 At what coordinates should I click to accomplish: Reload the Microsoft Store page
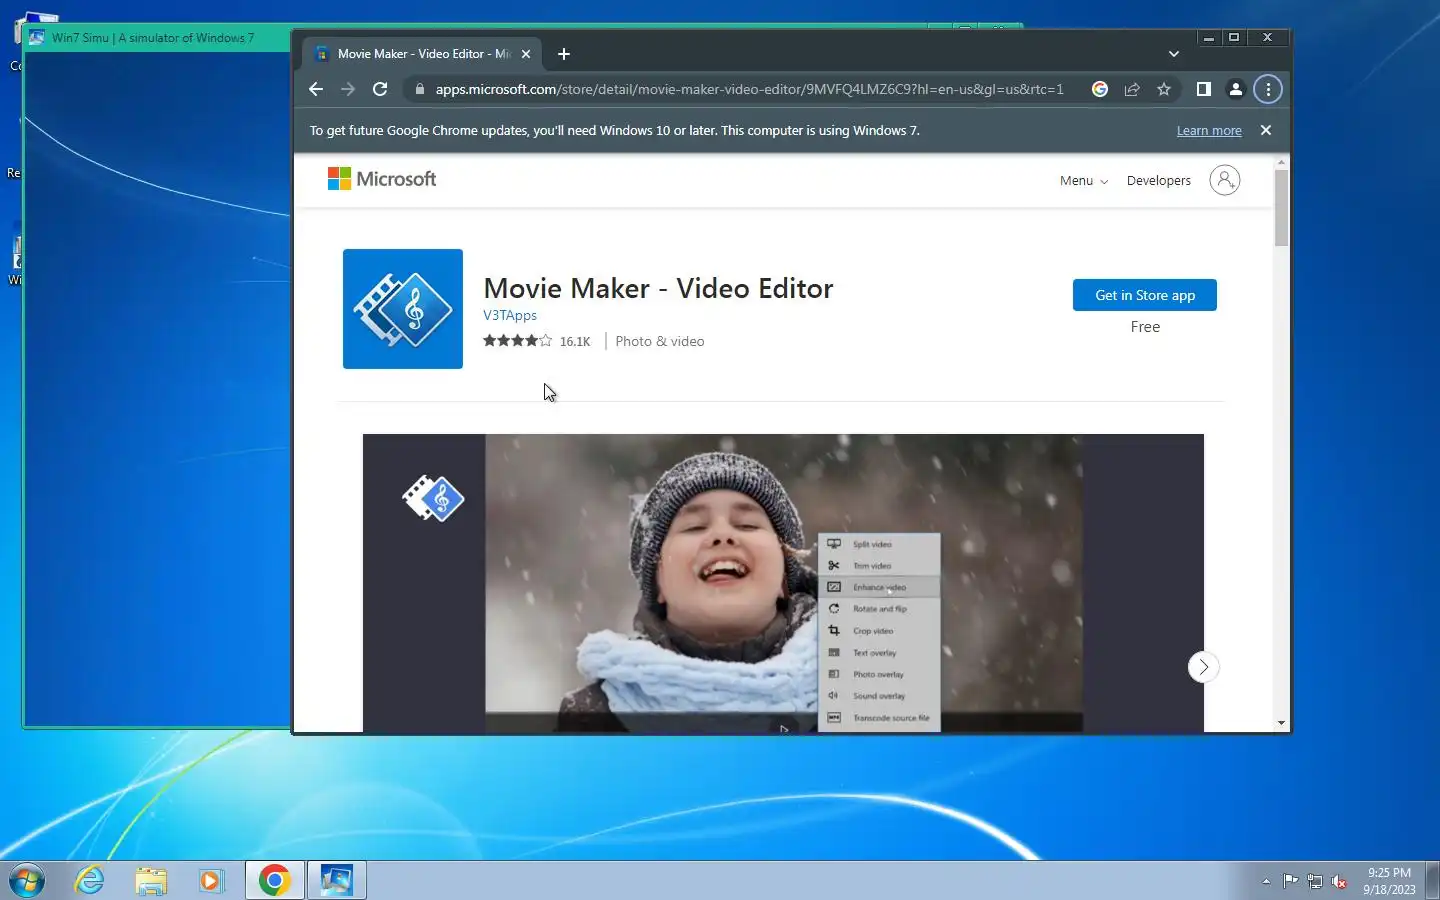click(380, 89)
